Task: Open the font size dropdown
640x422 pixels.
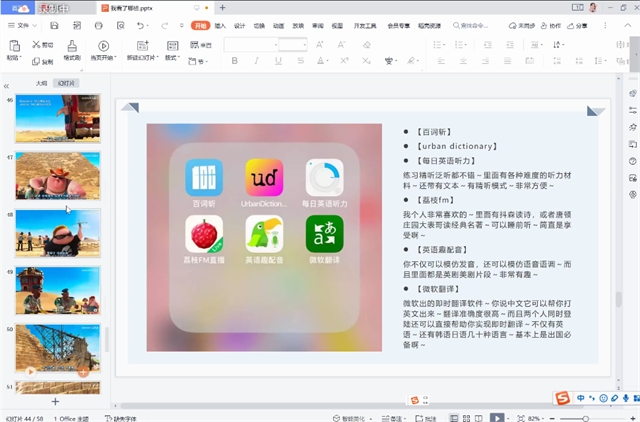Action: [304, 45]
